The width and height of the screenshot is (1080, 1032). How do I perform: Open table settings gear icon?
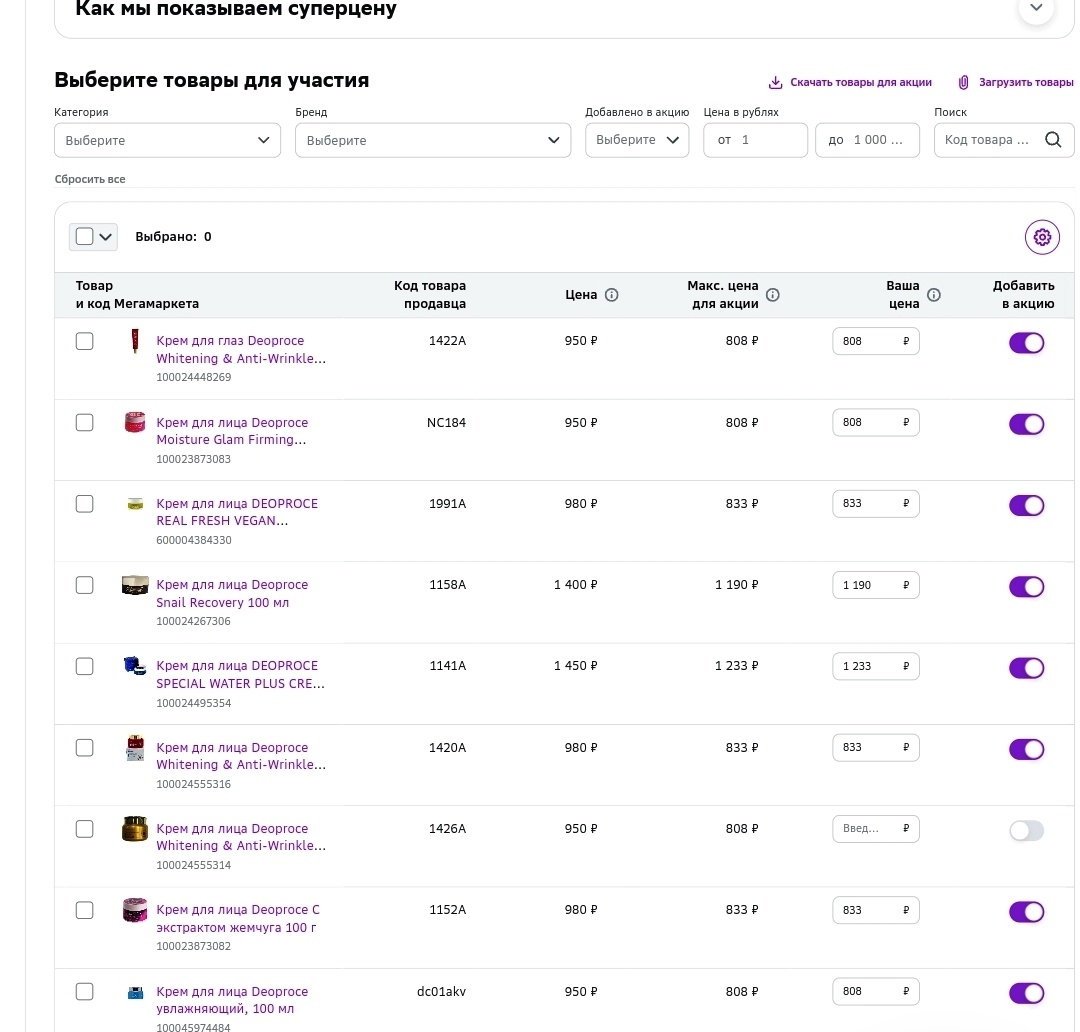tap(1042, 237)
